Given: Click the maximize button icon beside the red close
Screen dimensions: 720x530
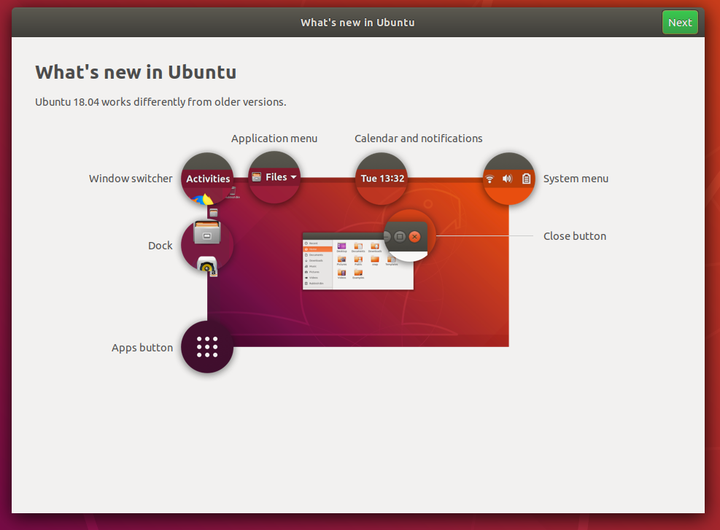Looking at the screenshot, I should [x=399, y=237].
